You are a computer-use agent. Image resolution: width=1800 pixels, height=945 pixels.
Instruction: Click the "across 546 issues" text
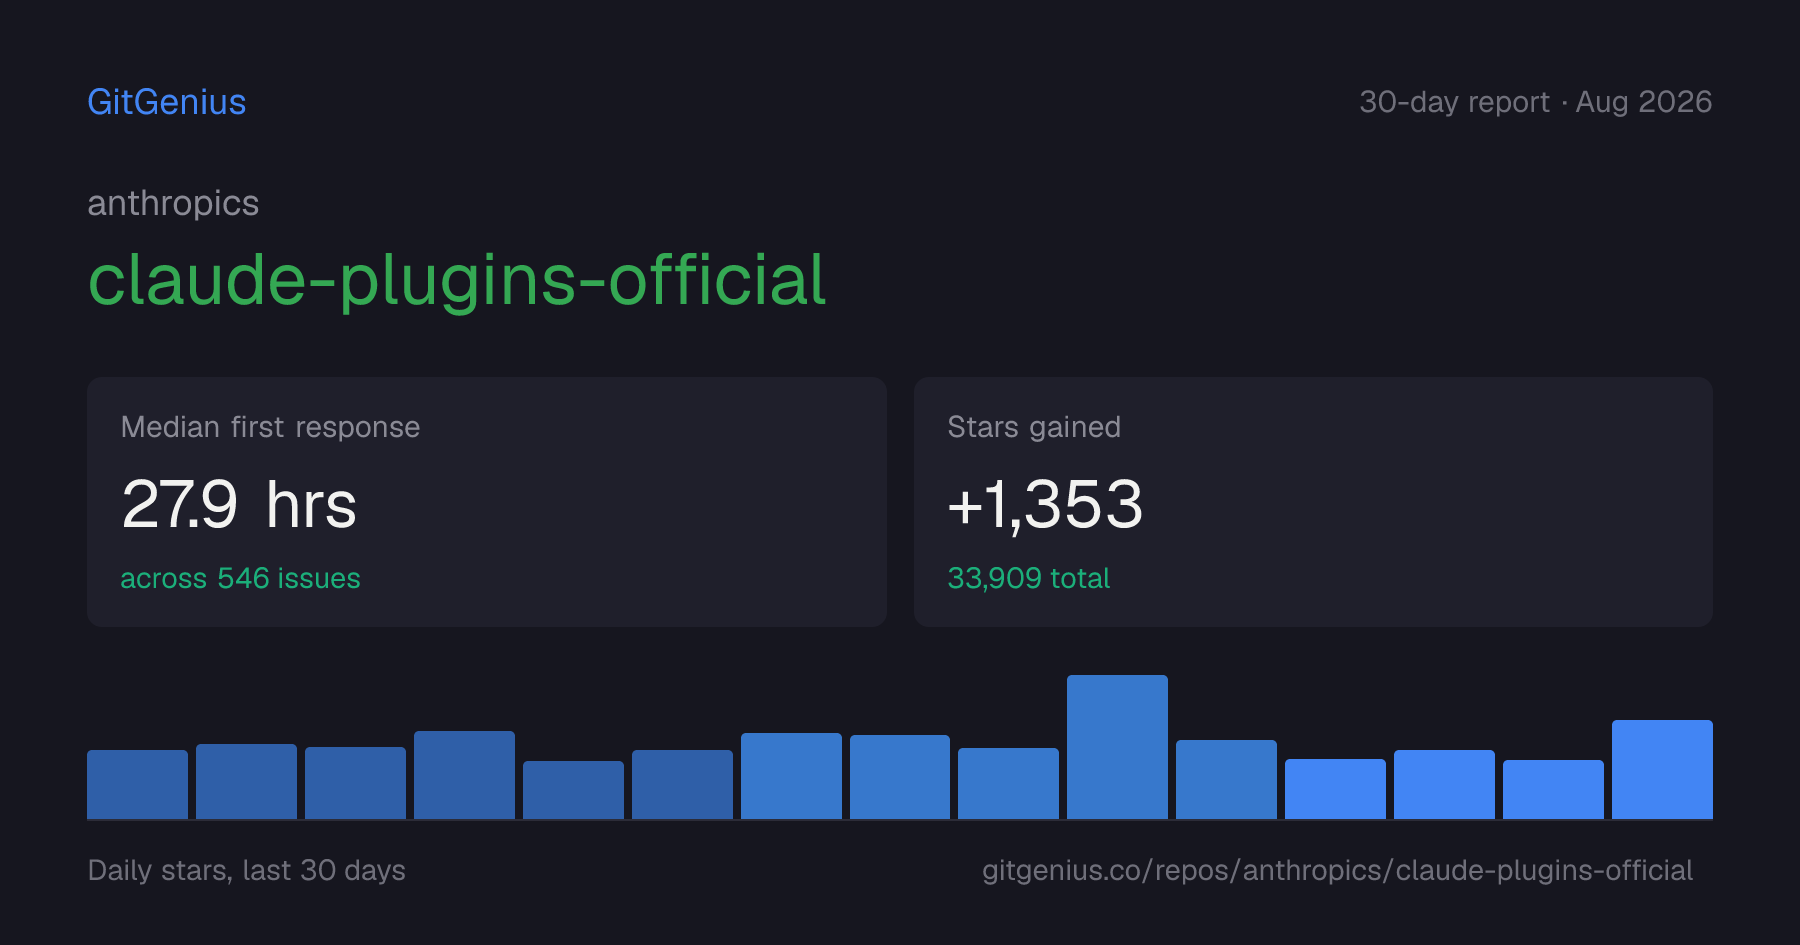(240, 578)
